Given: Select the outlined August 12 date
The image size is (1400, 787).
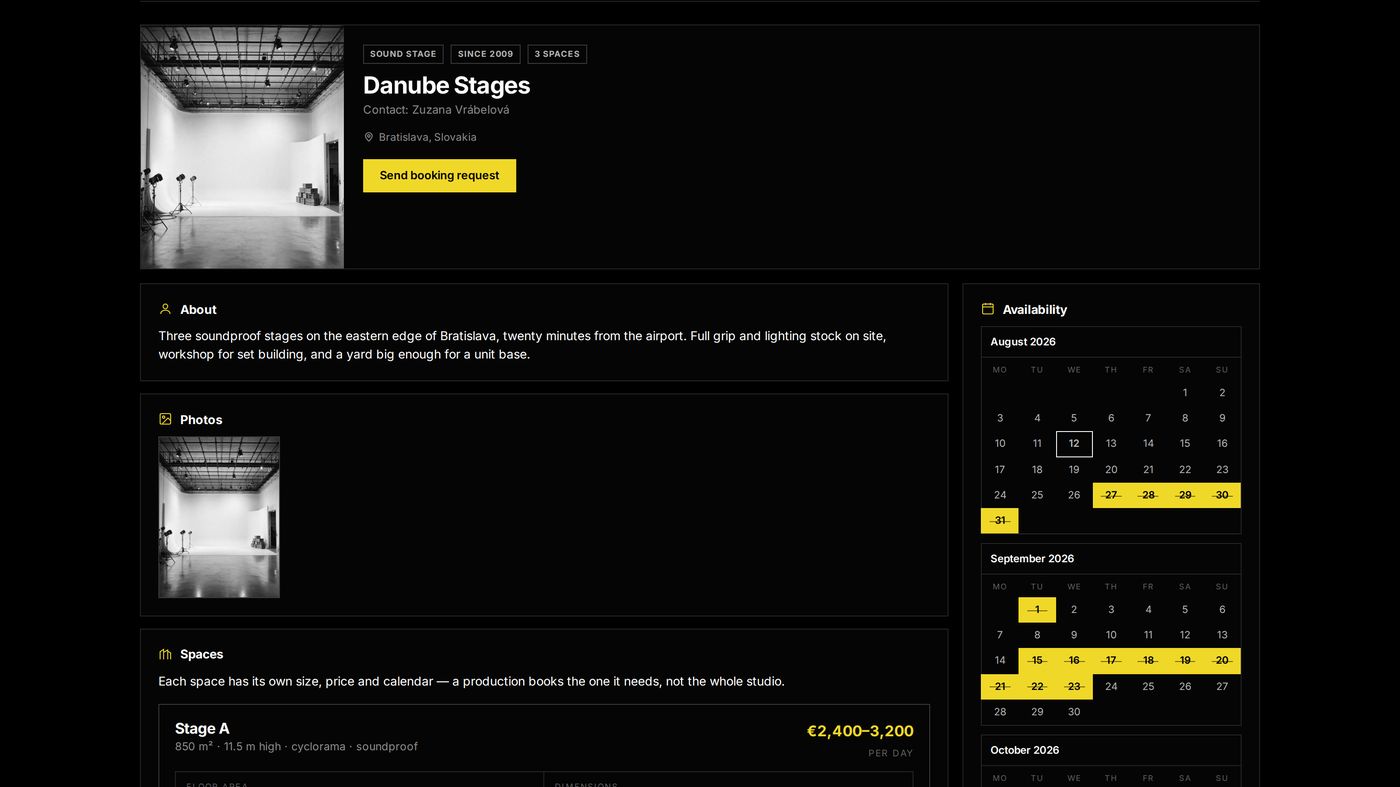Looking at the screenshot, I should click(1074, 444).
